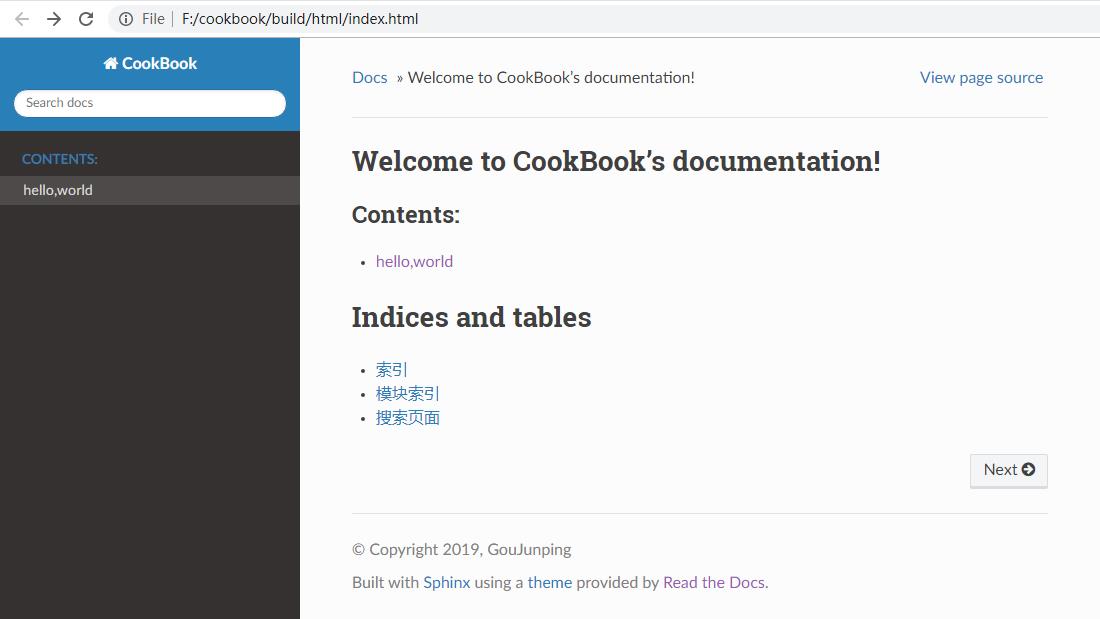Open hello,world link under Contents

pyautogui.click(x=415, y=262)
